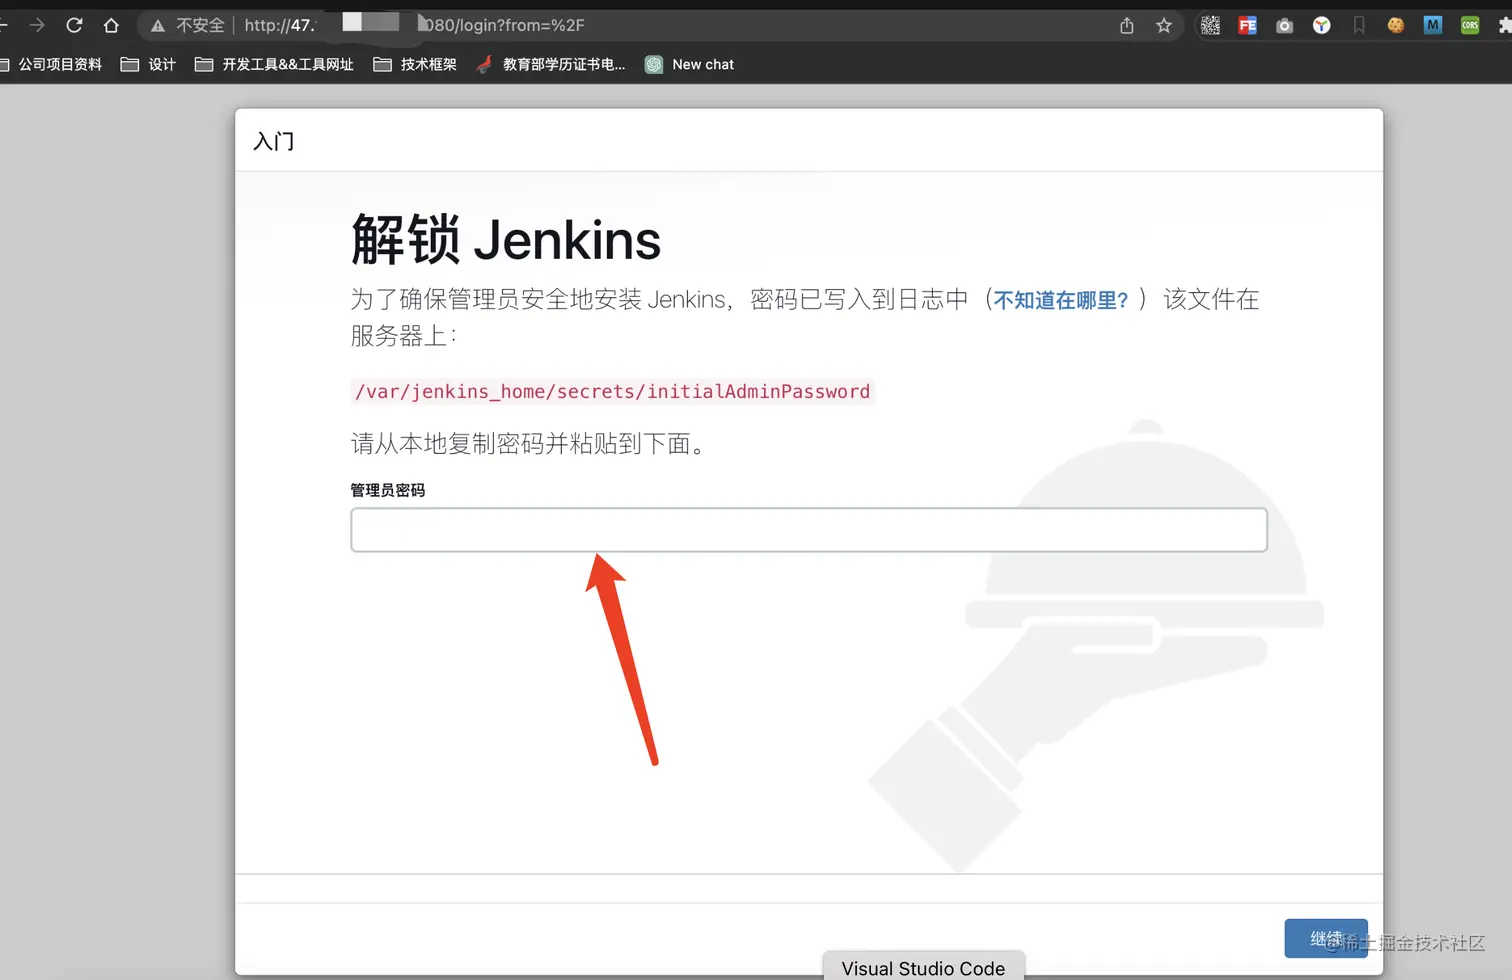Open the 开发工具&&工具网址 bookmark folder
The width and height of the screenshot is (1512, 980).
(274, 64)
